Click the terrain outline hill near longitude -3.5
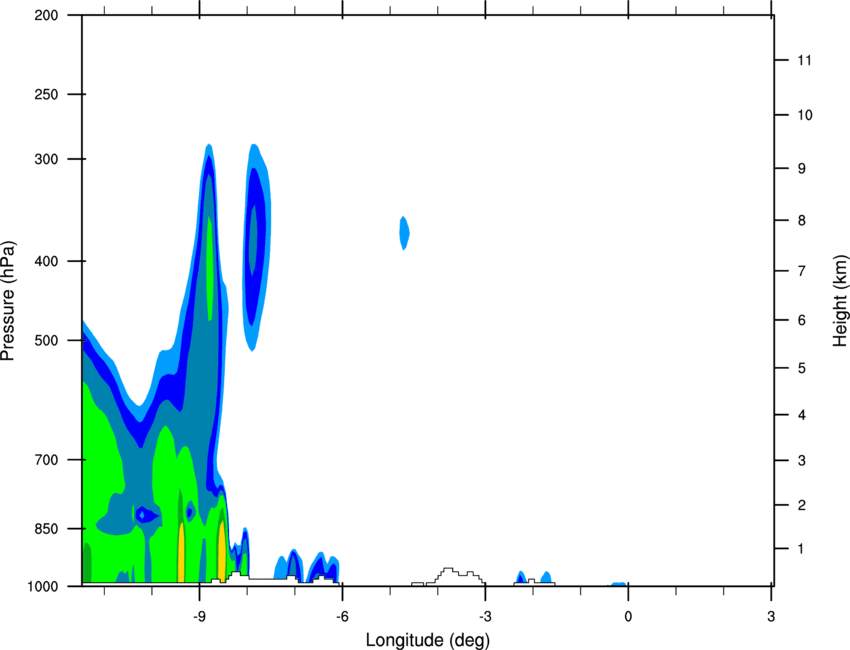This screenshot has width=850, height=650. 454,576
